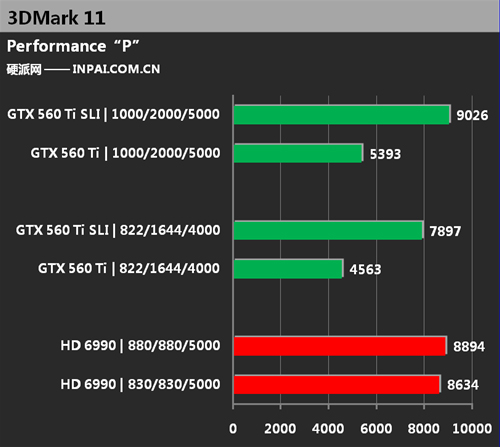
Task: Select label HD 6990 | 880/880/5000
Action: [x=140, y=346]
